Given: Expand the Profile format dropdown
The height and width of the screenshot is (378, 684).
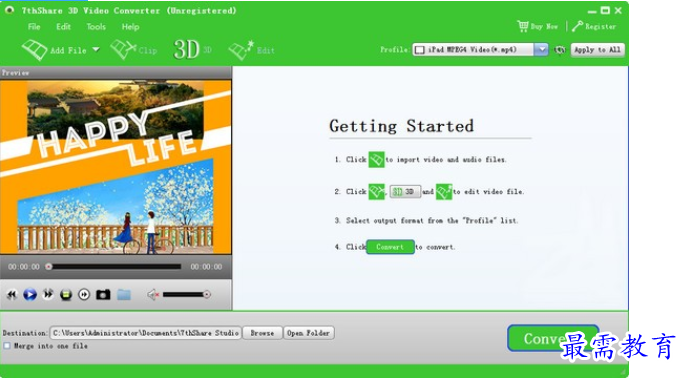Looking at the screenshot, I should point(541,50).
